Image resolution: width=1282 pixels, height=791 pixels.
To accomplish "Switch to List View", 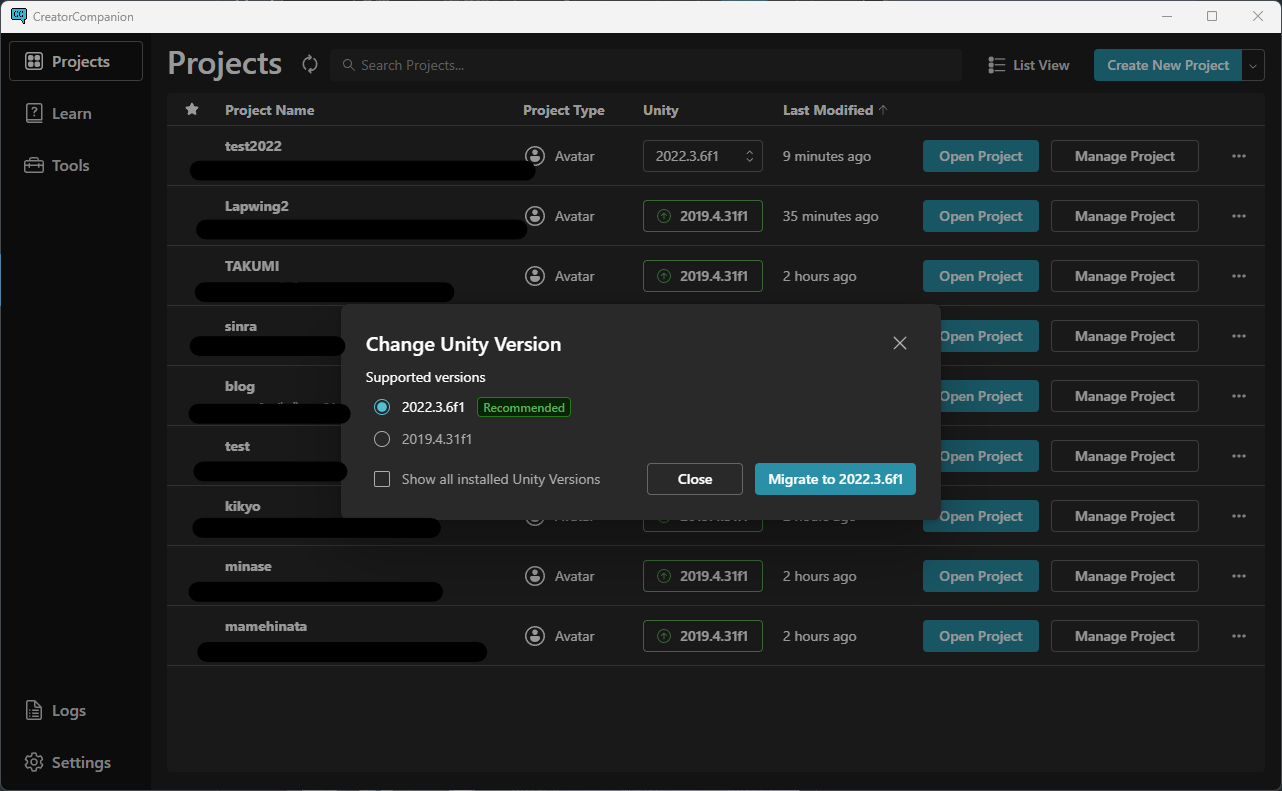I will 1029,65.
